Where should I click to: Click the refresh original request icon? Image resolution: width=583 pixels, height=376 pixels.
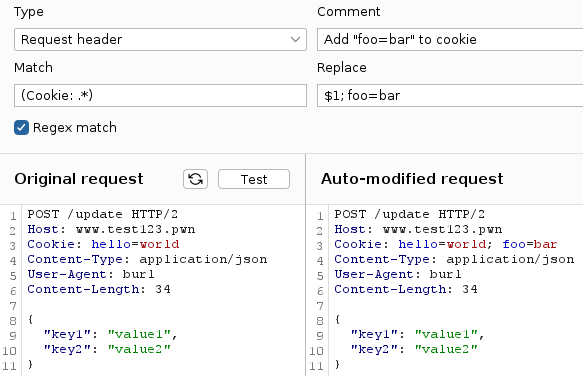click(195, 179)
